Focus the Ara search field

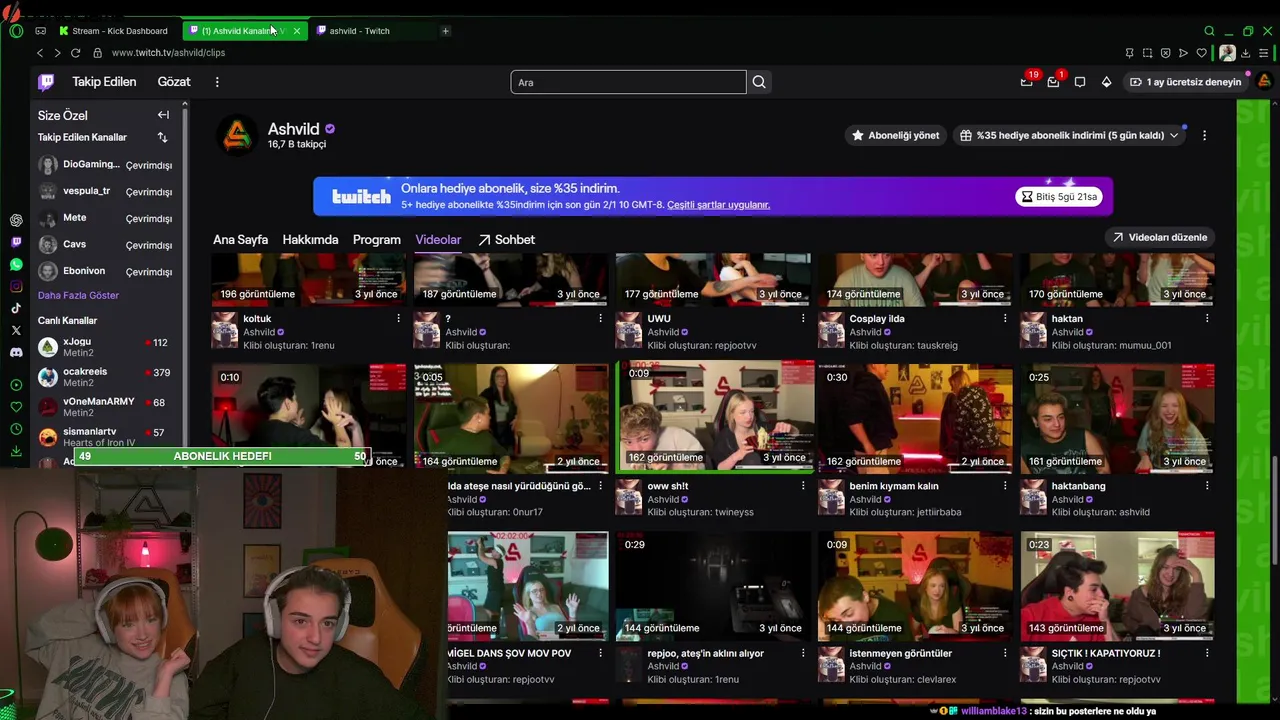tap(628, 82)
